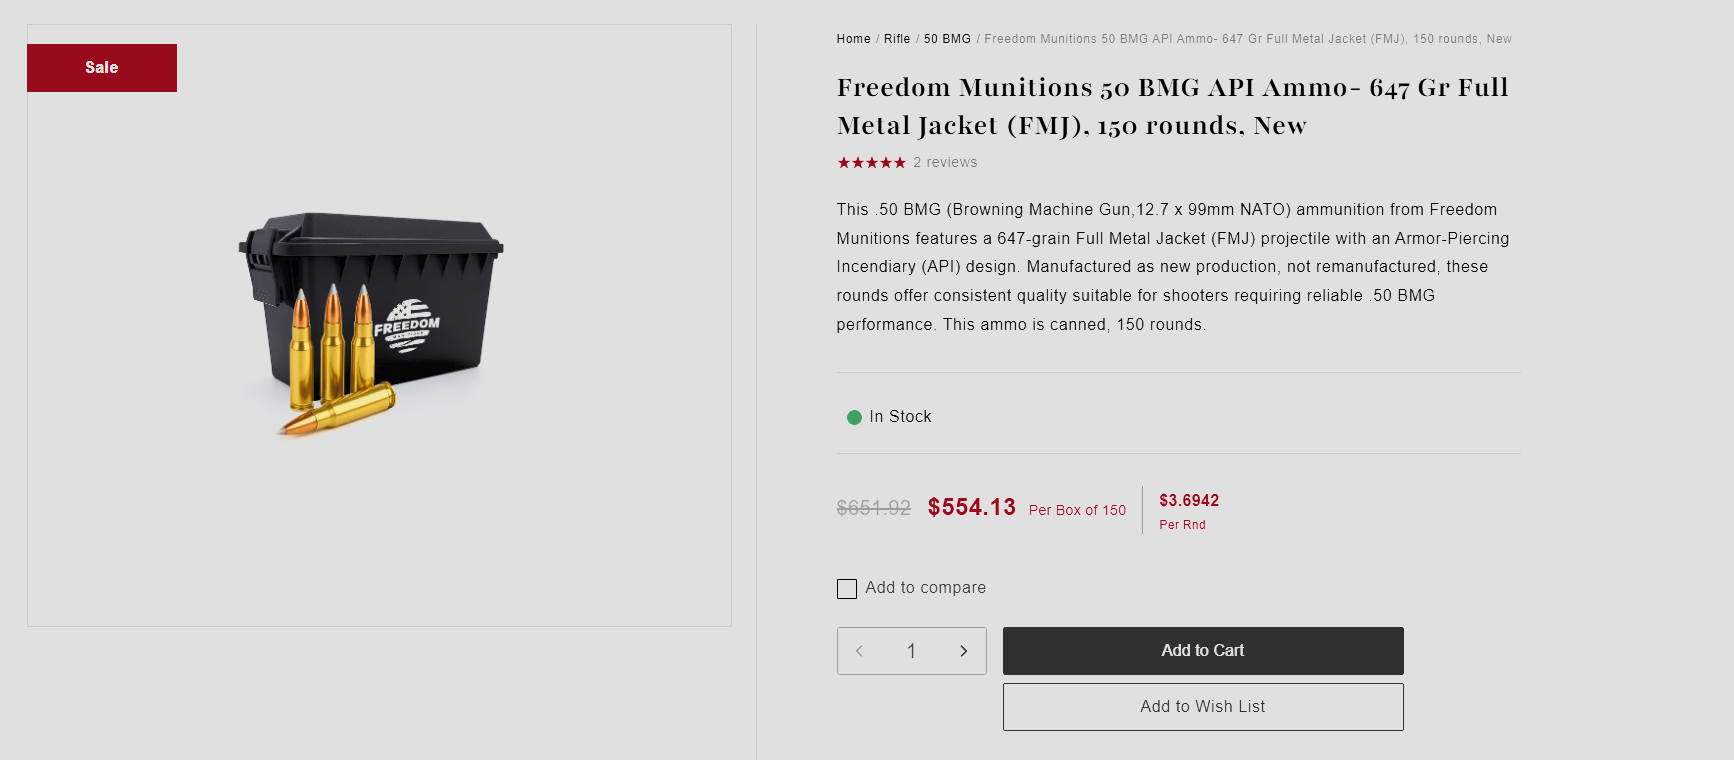
Task: Tick the Add to compare checkbox
Action: pyautogui.click(x=847, y=589)
